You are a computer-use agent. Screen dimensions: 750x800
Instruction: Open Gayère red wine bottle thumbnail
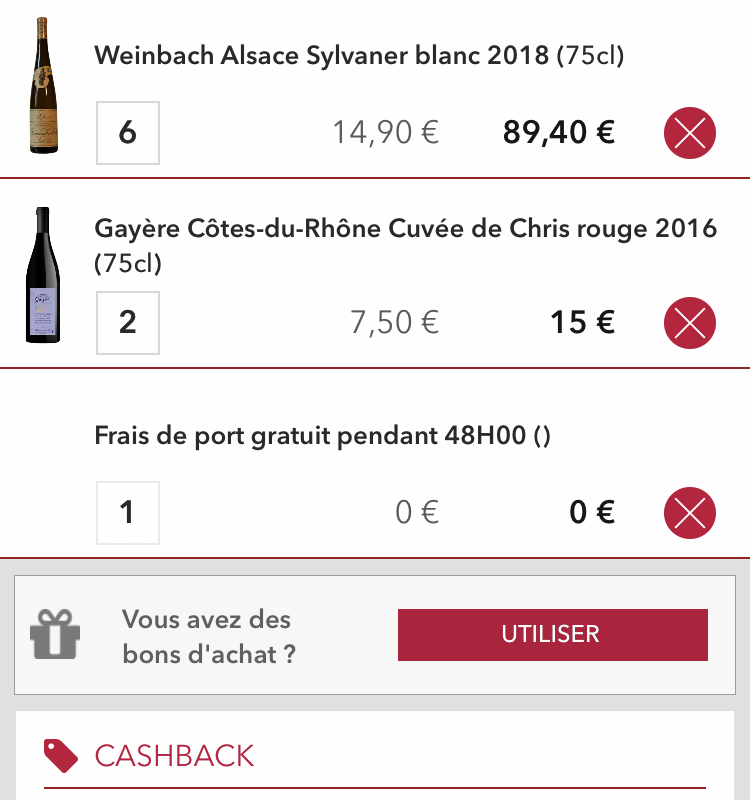pos(43,274)
